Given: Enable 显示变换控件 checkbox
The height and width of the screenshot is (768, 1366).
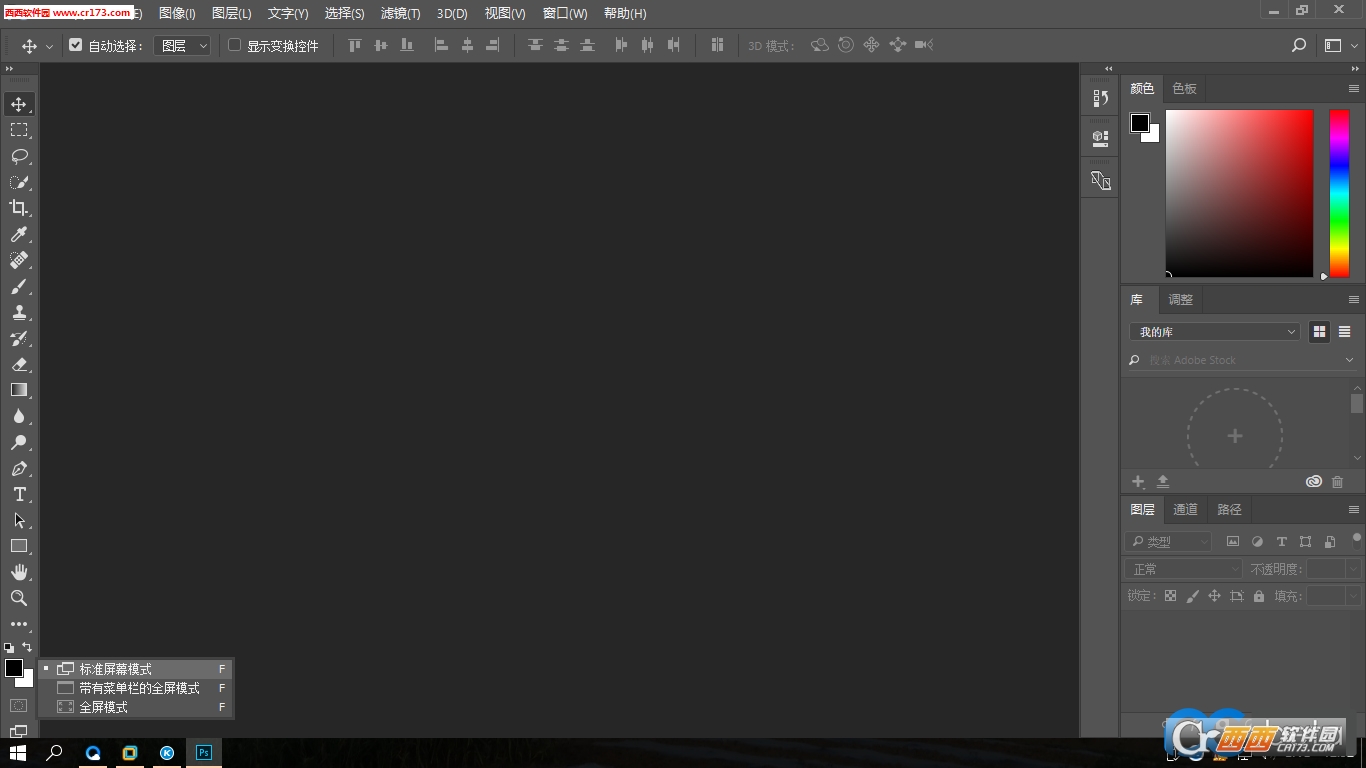Looking at the screenshot, I should tap(233, 45).
